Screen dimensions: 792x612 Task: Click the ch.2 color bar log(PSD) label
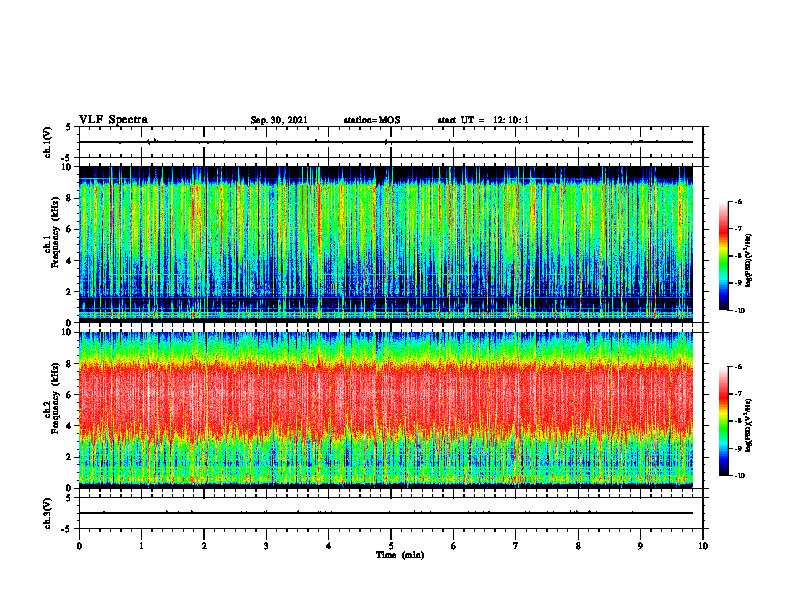coord(749,425)
